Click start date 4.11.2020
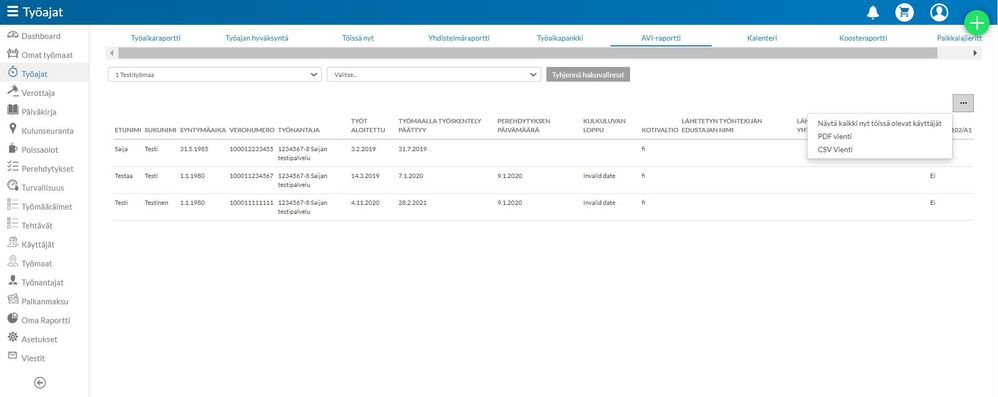This screenshot has height=397, width=998. pyautogui.click(x=365, y=202)
